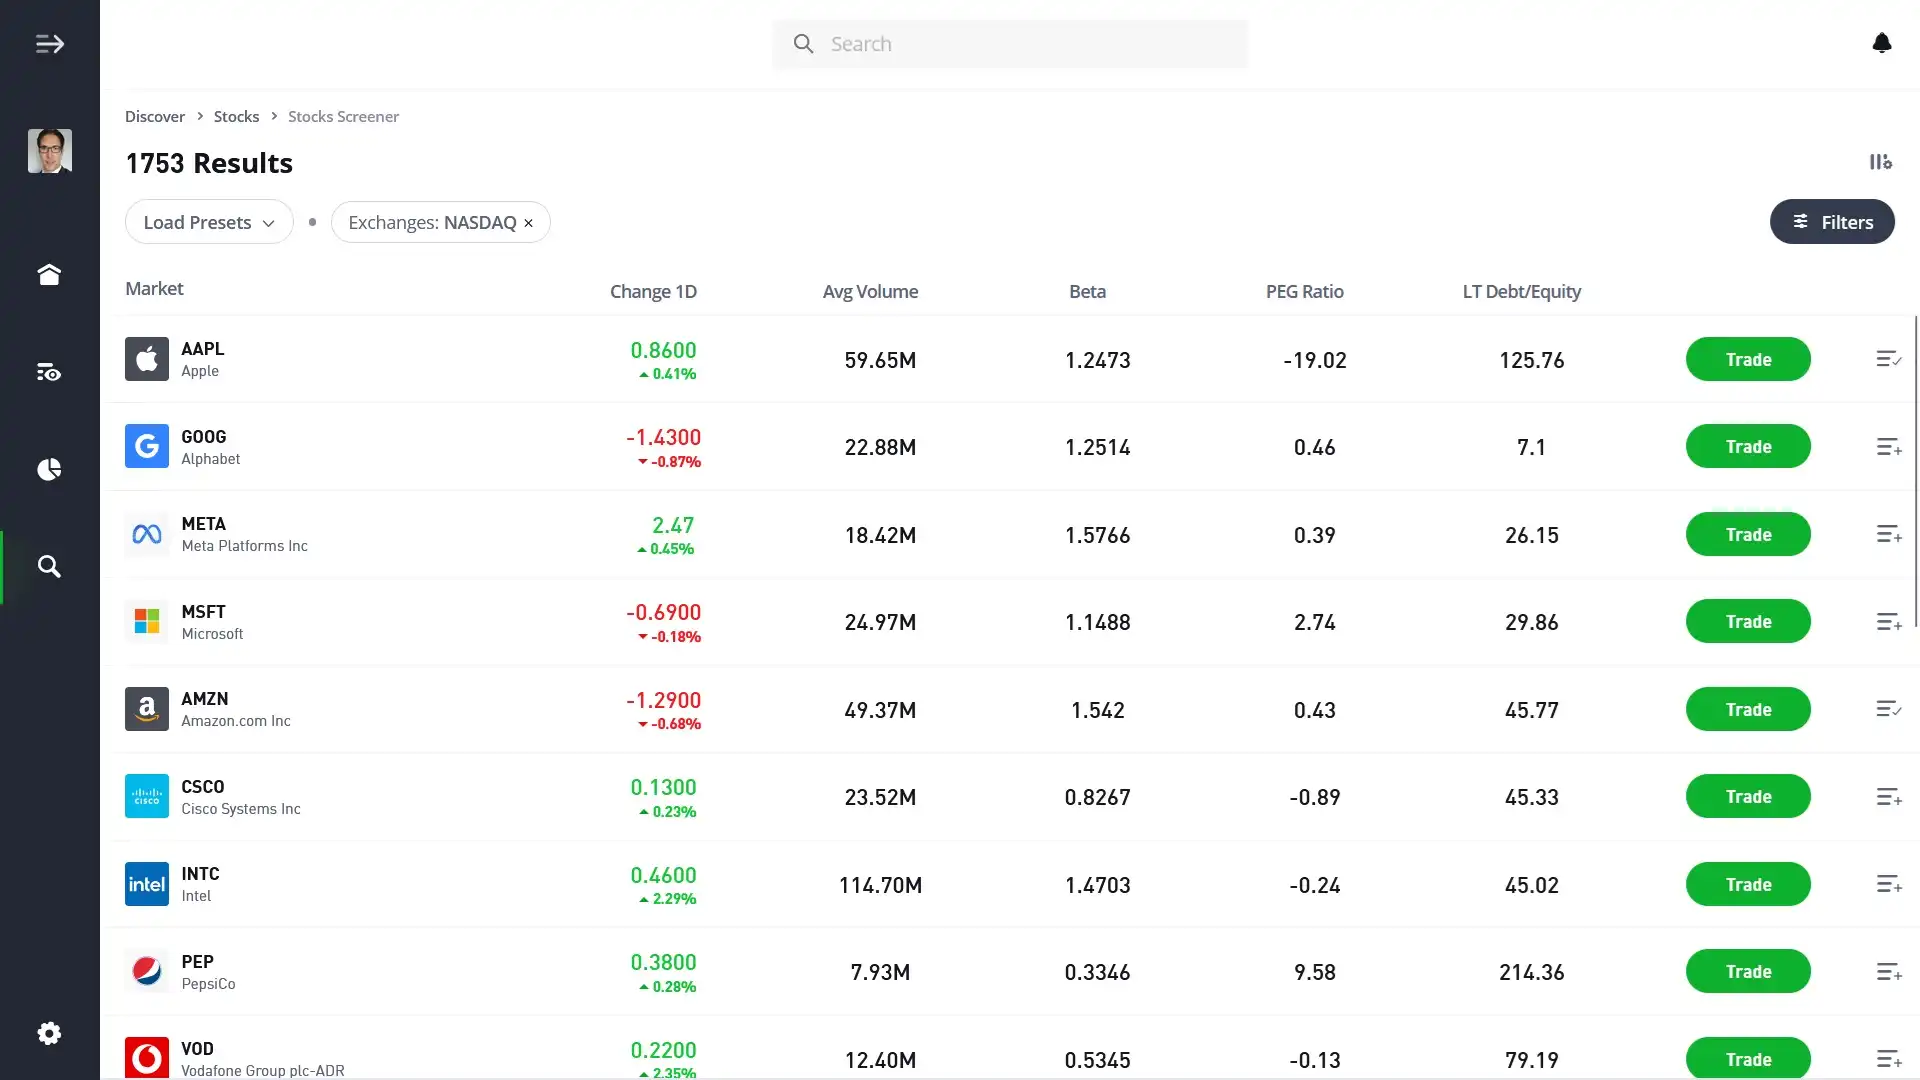Viewport: 1920px width, 1080px height.
Task: Sort by PEG Ratio column
Action: coord(1304,292)
